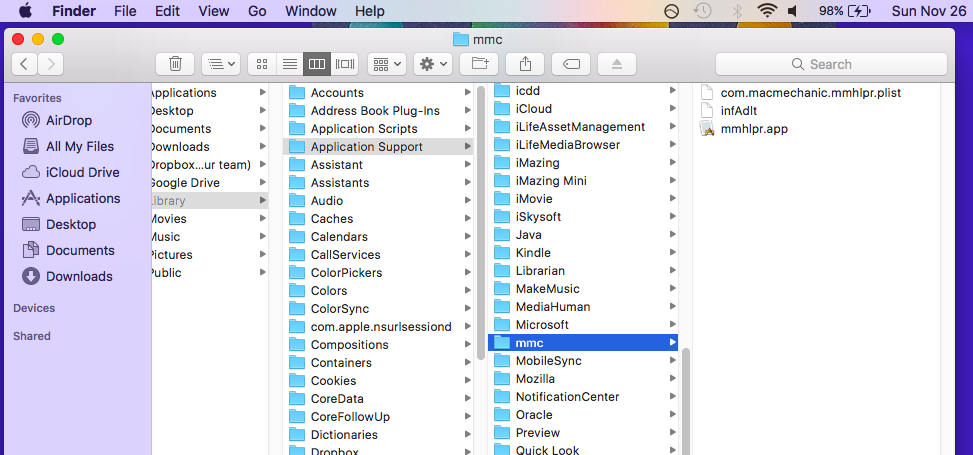This screenshot has width=973, height=455.
Task: Open the Finder menu
Action: [74, 11]
